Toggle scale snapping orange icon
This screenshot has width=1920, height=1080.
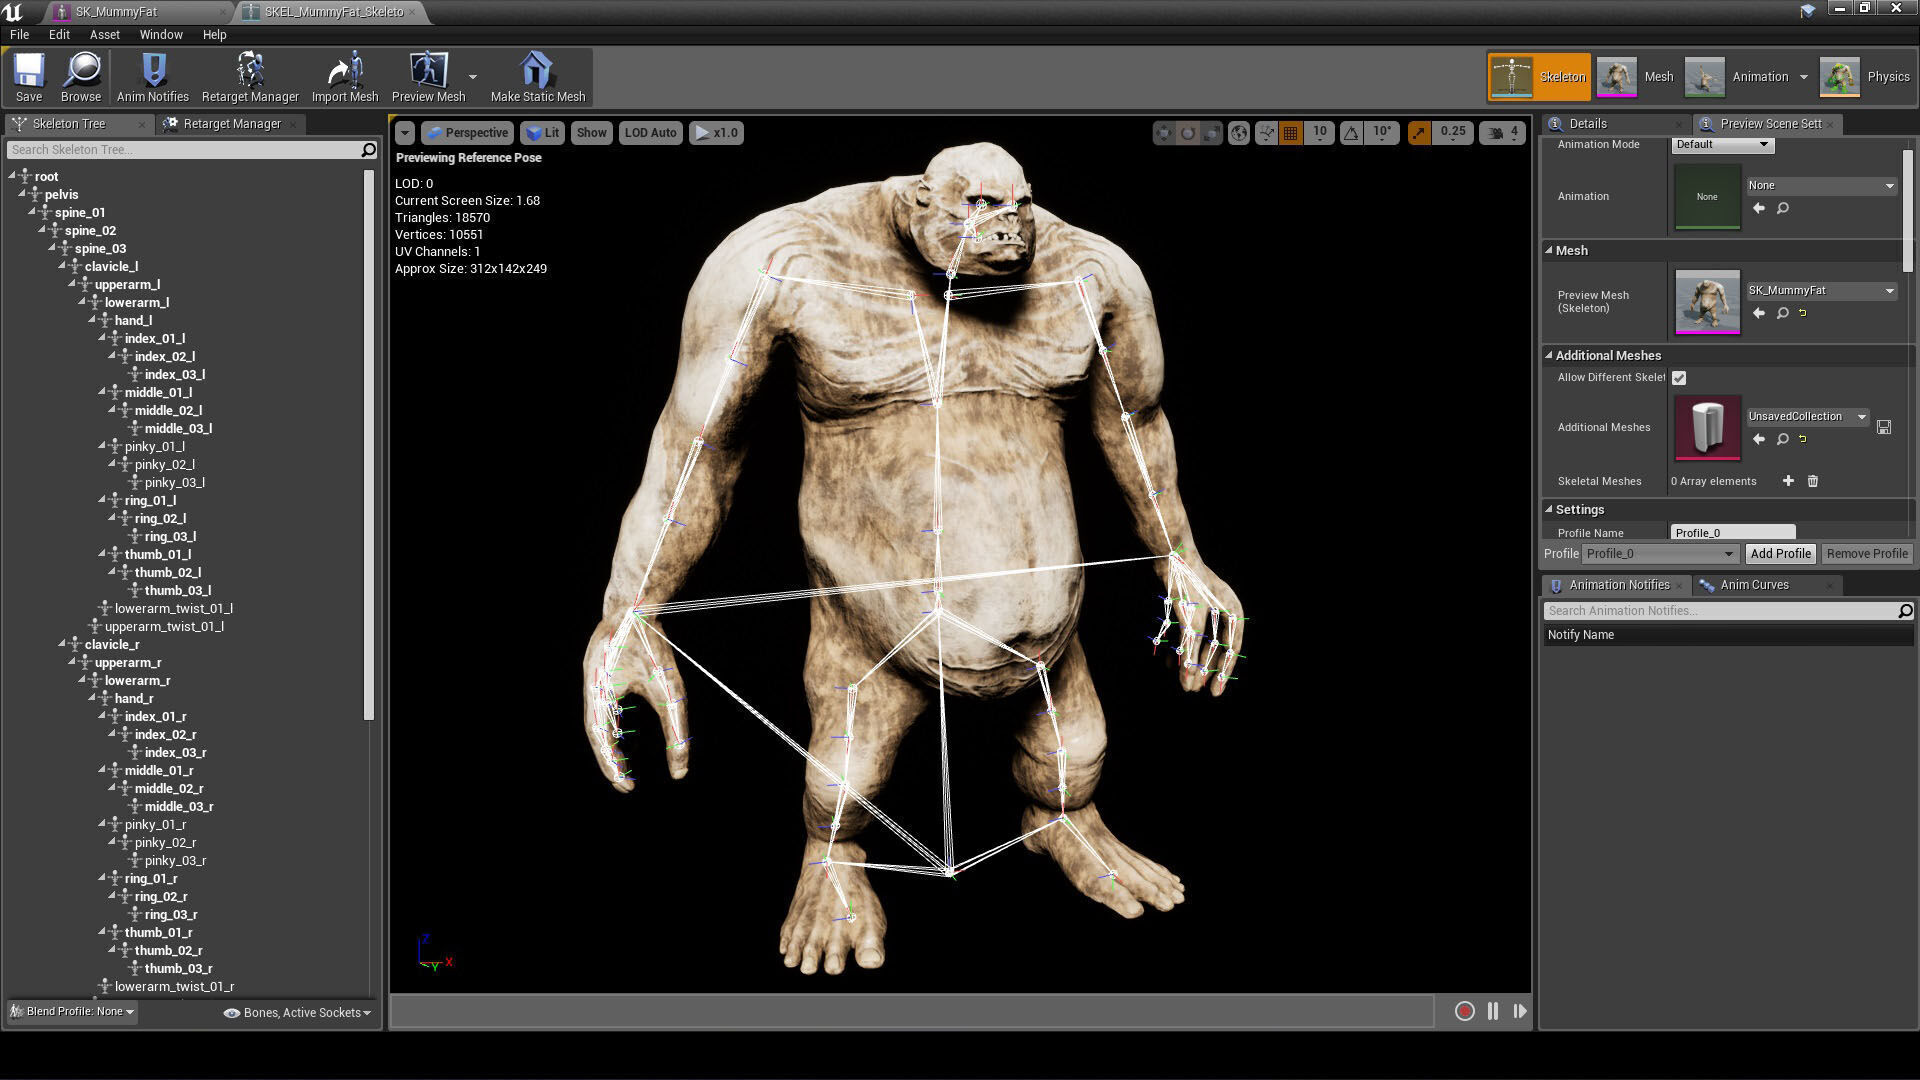coord(1419,133)
